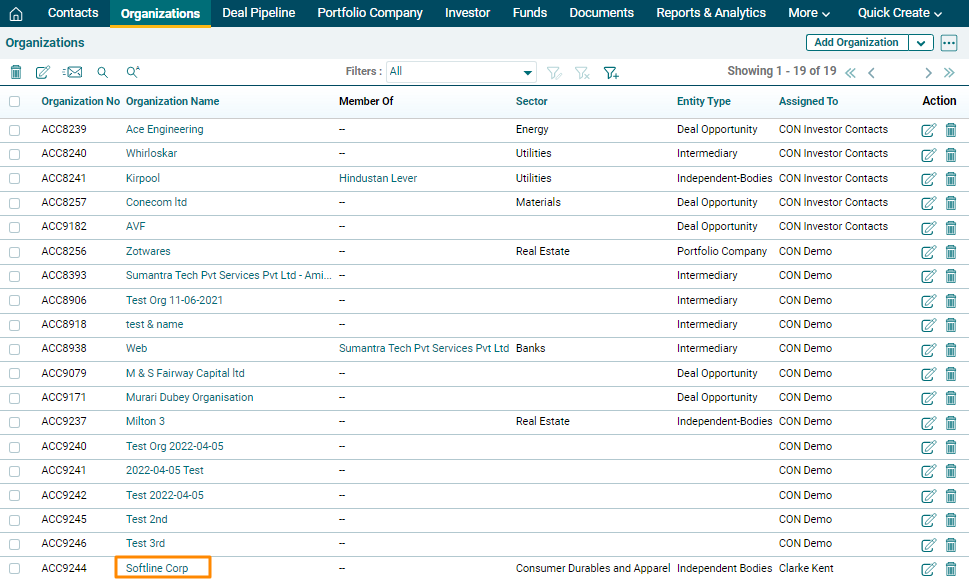Select the checkbox for Softline Corp
Screen dimensions: 969x581
coord(14,568)
